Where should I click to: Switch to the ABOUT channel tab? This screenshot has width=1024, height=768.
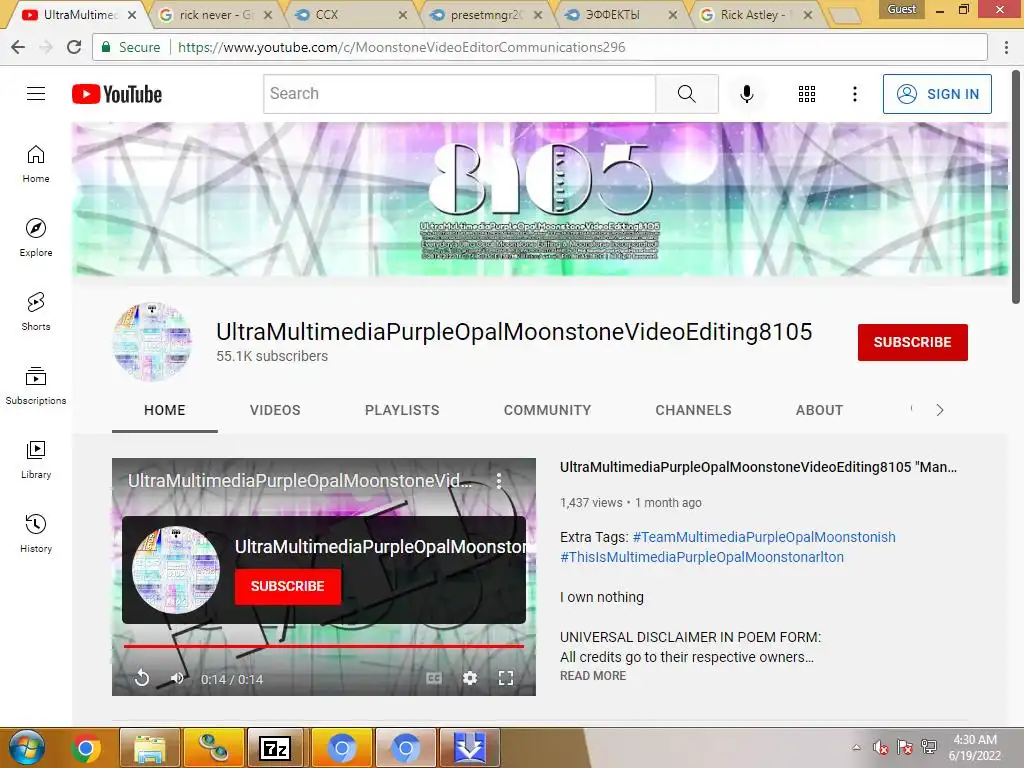point(820,410)
